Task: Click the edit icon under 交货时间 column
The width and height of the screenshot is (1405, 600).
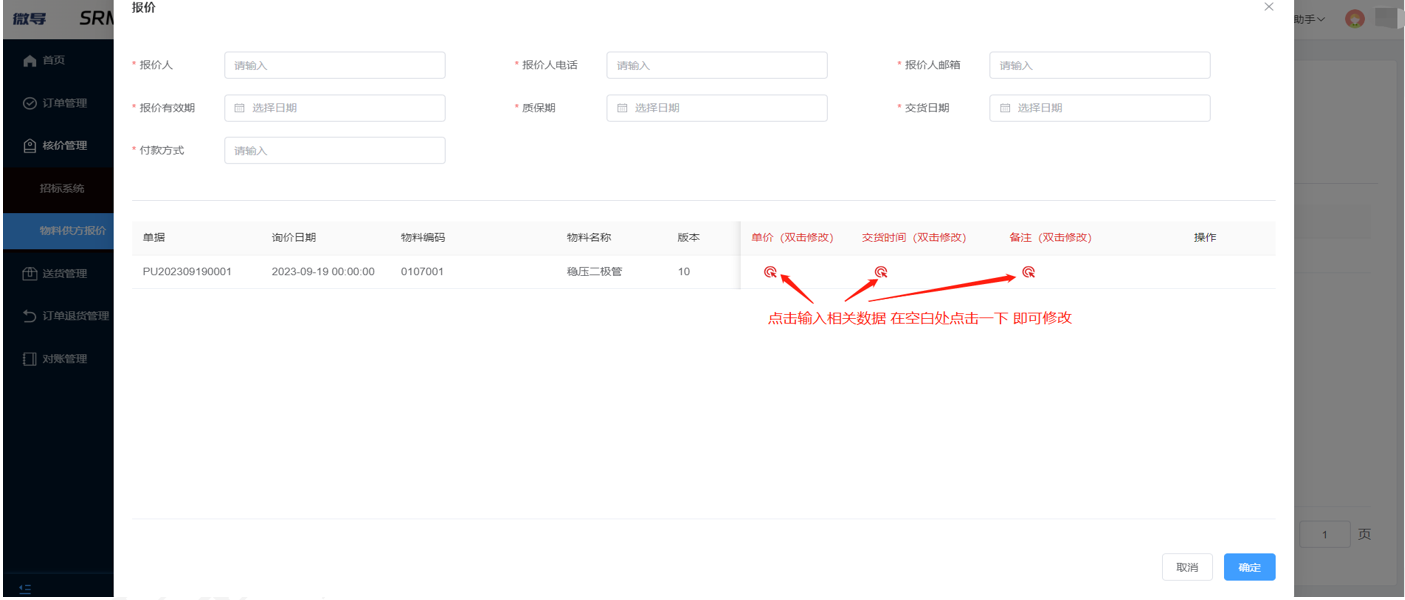Action: pyautogui.click(x=881, y=270)
